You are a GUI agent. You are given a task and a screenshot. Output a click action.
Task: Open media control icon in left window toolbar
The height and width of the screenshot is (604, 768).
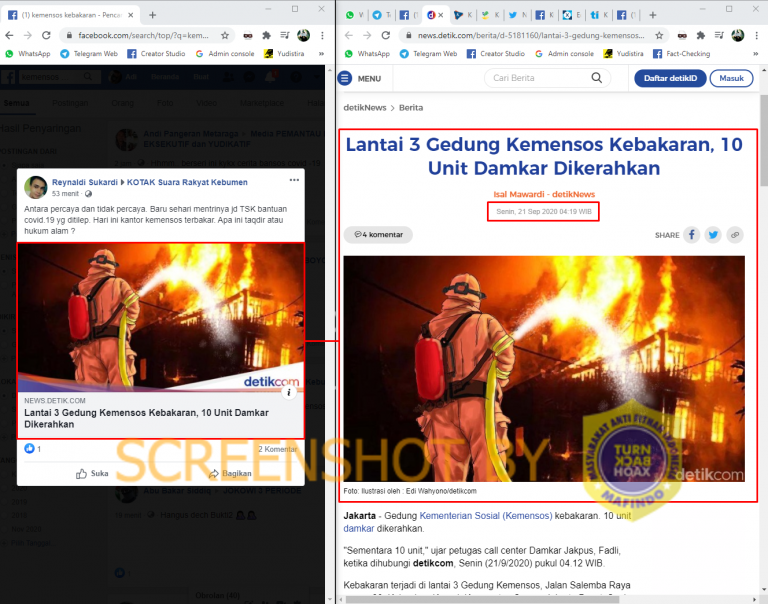pos(285,35)
